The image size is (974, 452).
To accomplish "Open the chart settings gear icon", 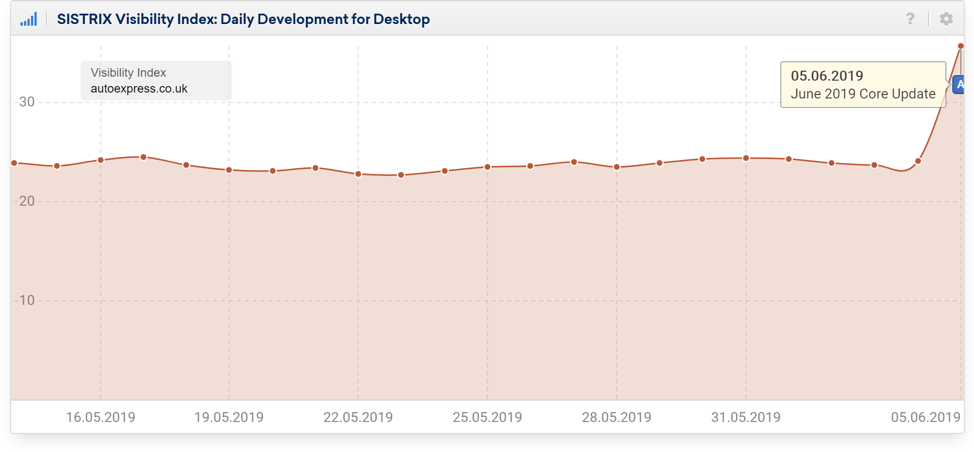I will [946, 19].
